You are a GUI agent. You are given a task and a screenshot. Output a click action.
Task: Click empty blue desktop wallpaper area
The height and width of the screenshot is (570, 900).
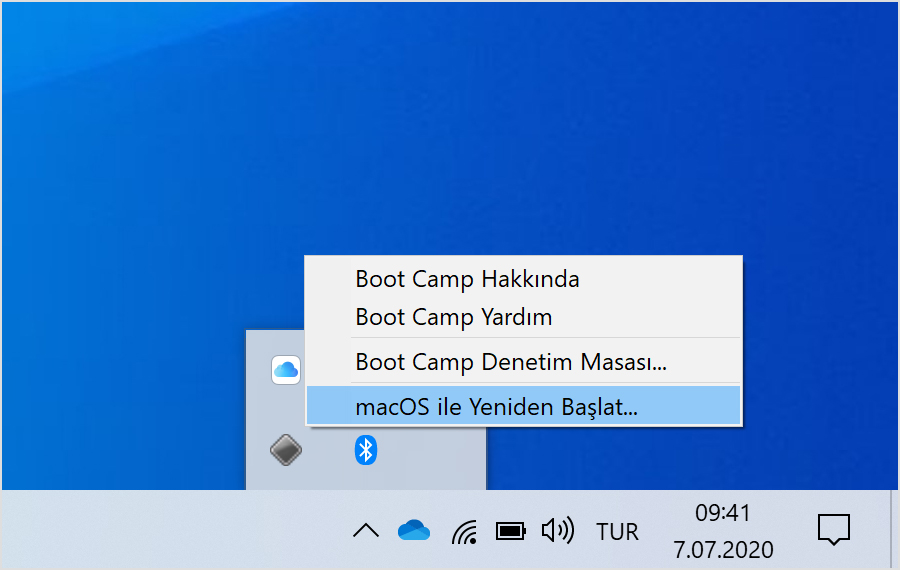[150, 200]
